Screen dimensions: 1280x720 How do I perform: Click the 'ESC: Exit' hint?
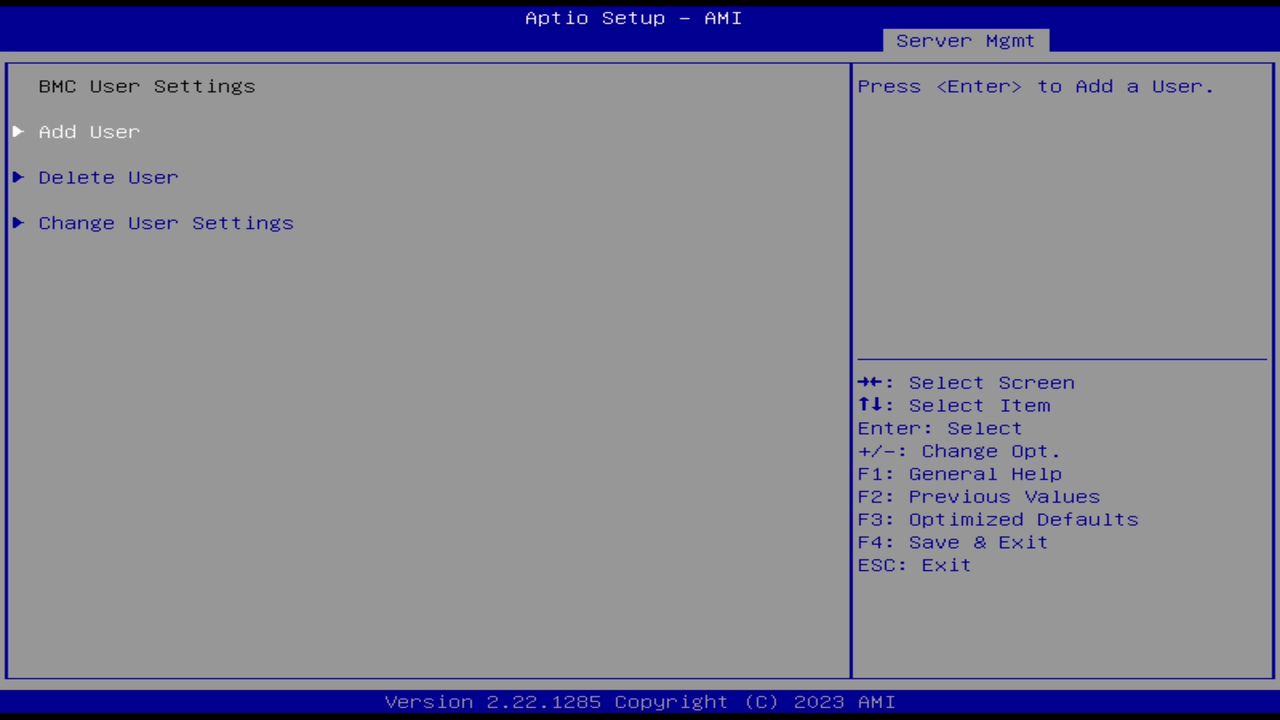[914, 566]
